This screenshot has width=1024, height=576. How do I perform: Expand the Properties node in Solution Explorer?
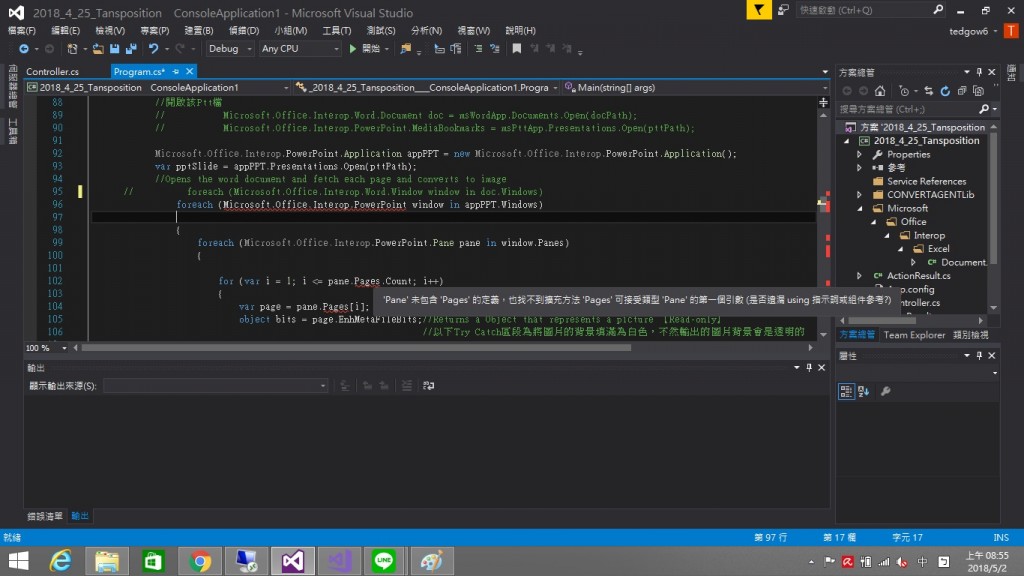859,155
